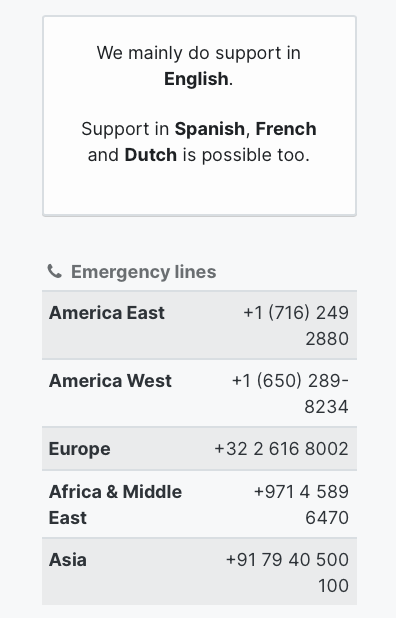Image resolution: width=396 pixels, height=618 pixels.
Task: Click the phone icon beside Emergency lines
Action: (x=54, y=272)
